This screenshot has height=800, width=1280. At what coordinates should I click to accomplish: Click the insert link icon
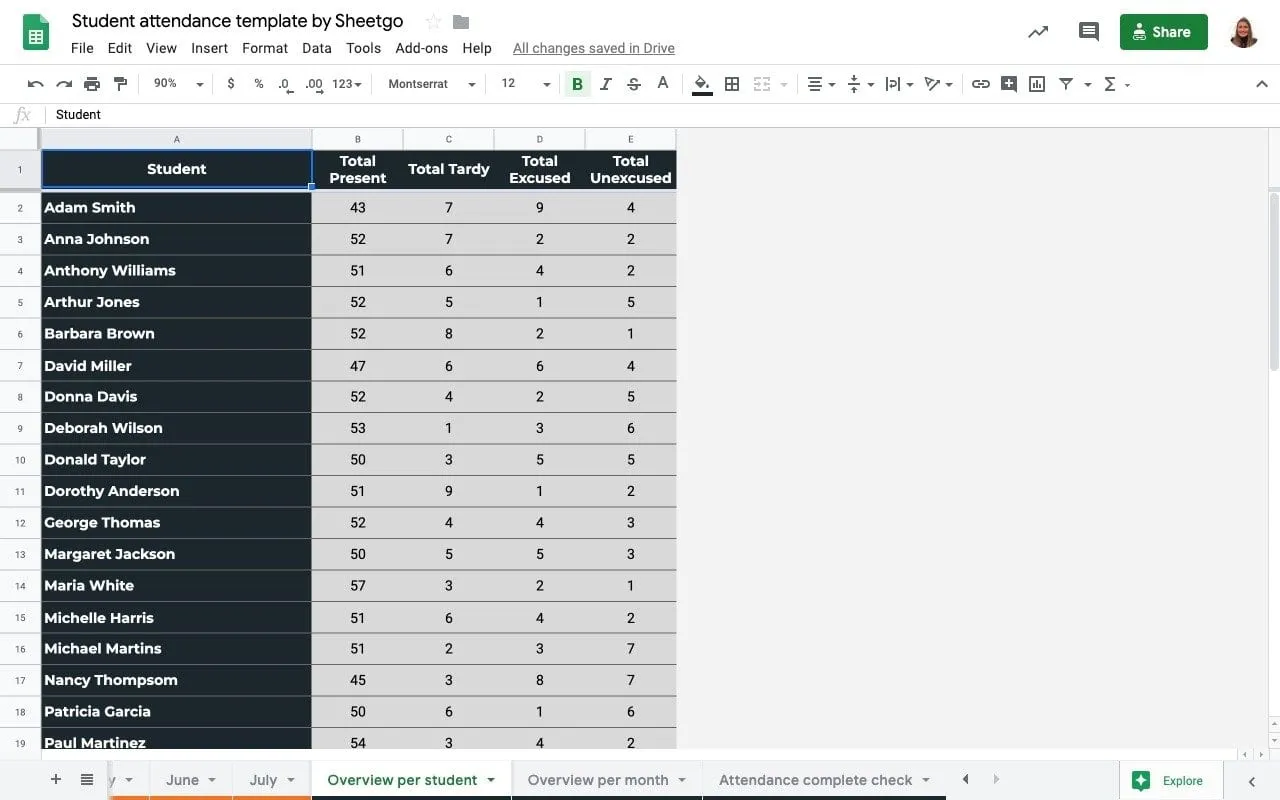pyautogui.click(x=981, y=84)
